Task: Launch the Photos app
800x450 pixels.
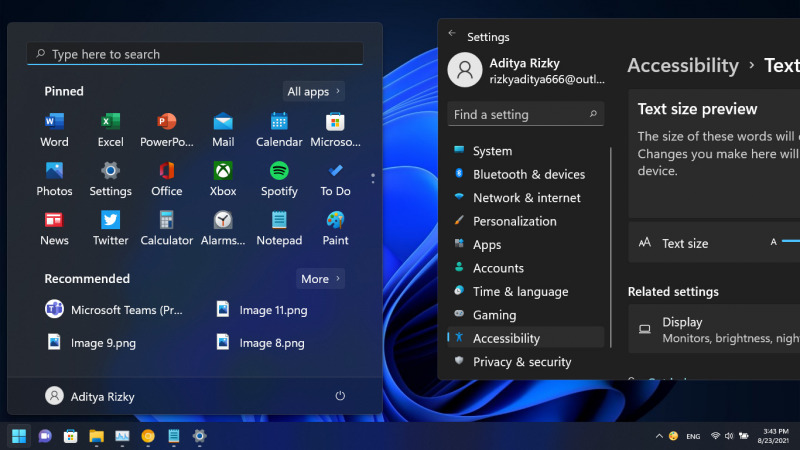Action: pyautogui.click(x=54, y=179)
